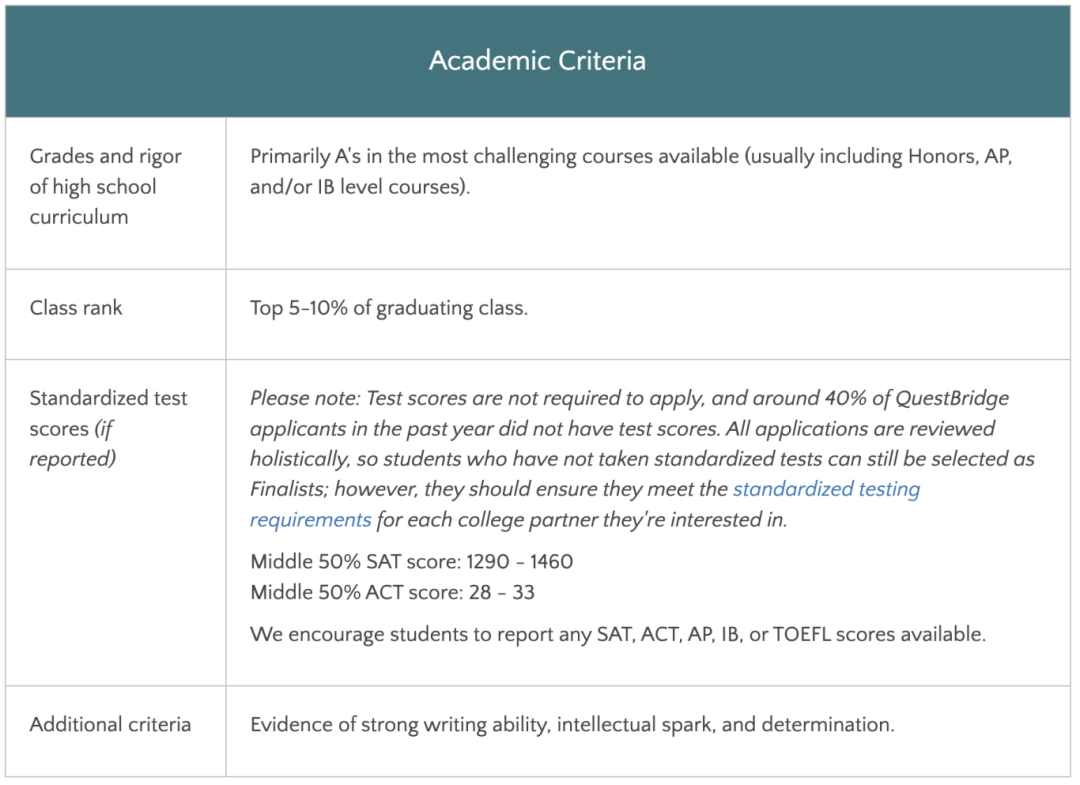
Task: Click the word TOEFL in the sentence
Action: [x=804, y=635]
